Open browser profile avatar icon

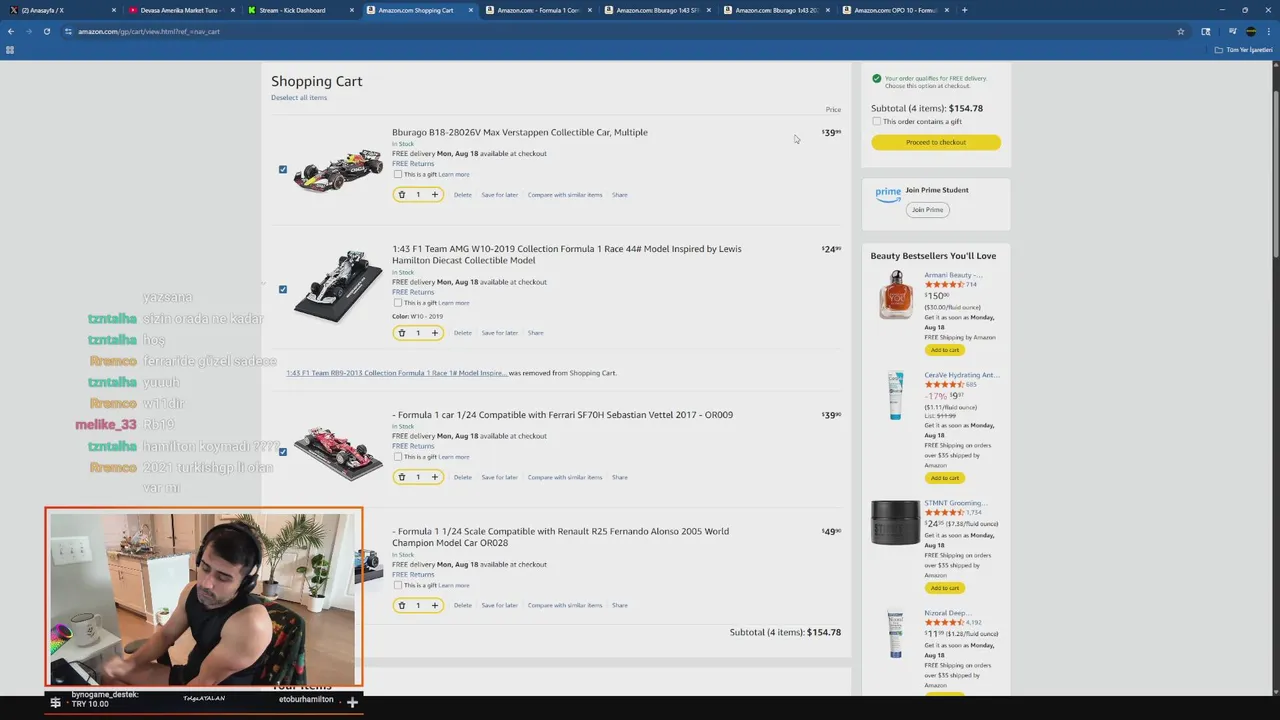pos(1251,31)
